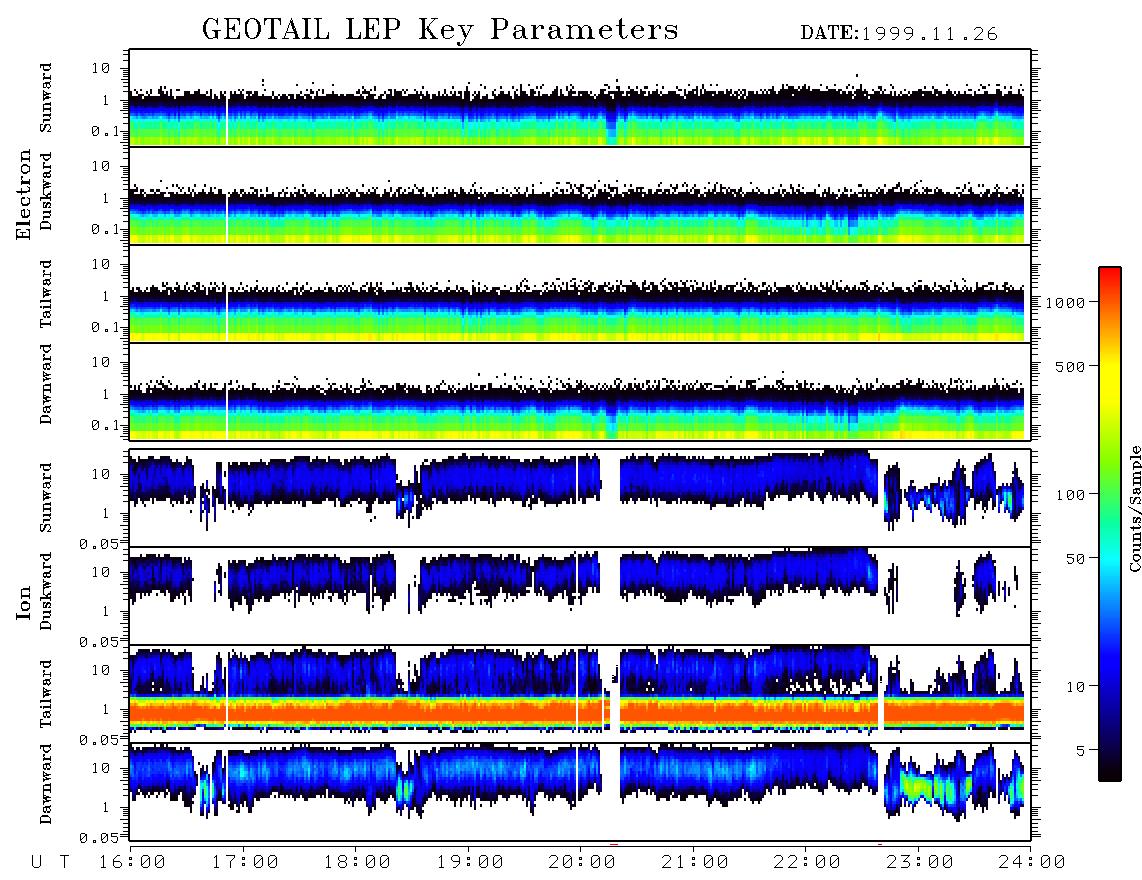
Task: Click the 50 color bar tick label
Action: tap(1075, 559)
